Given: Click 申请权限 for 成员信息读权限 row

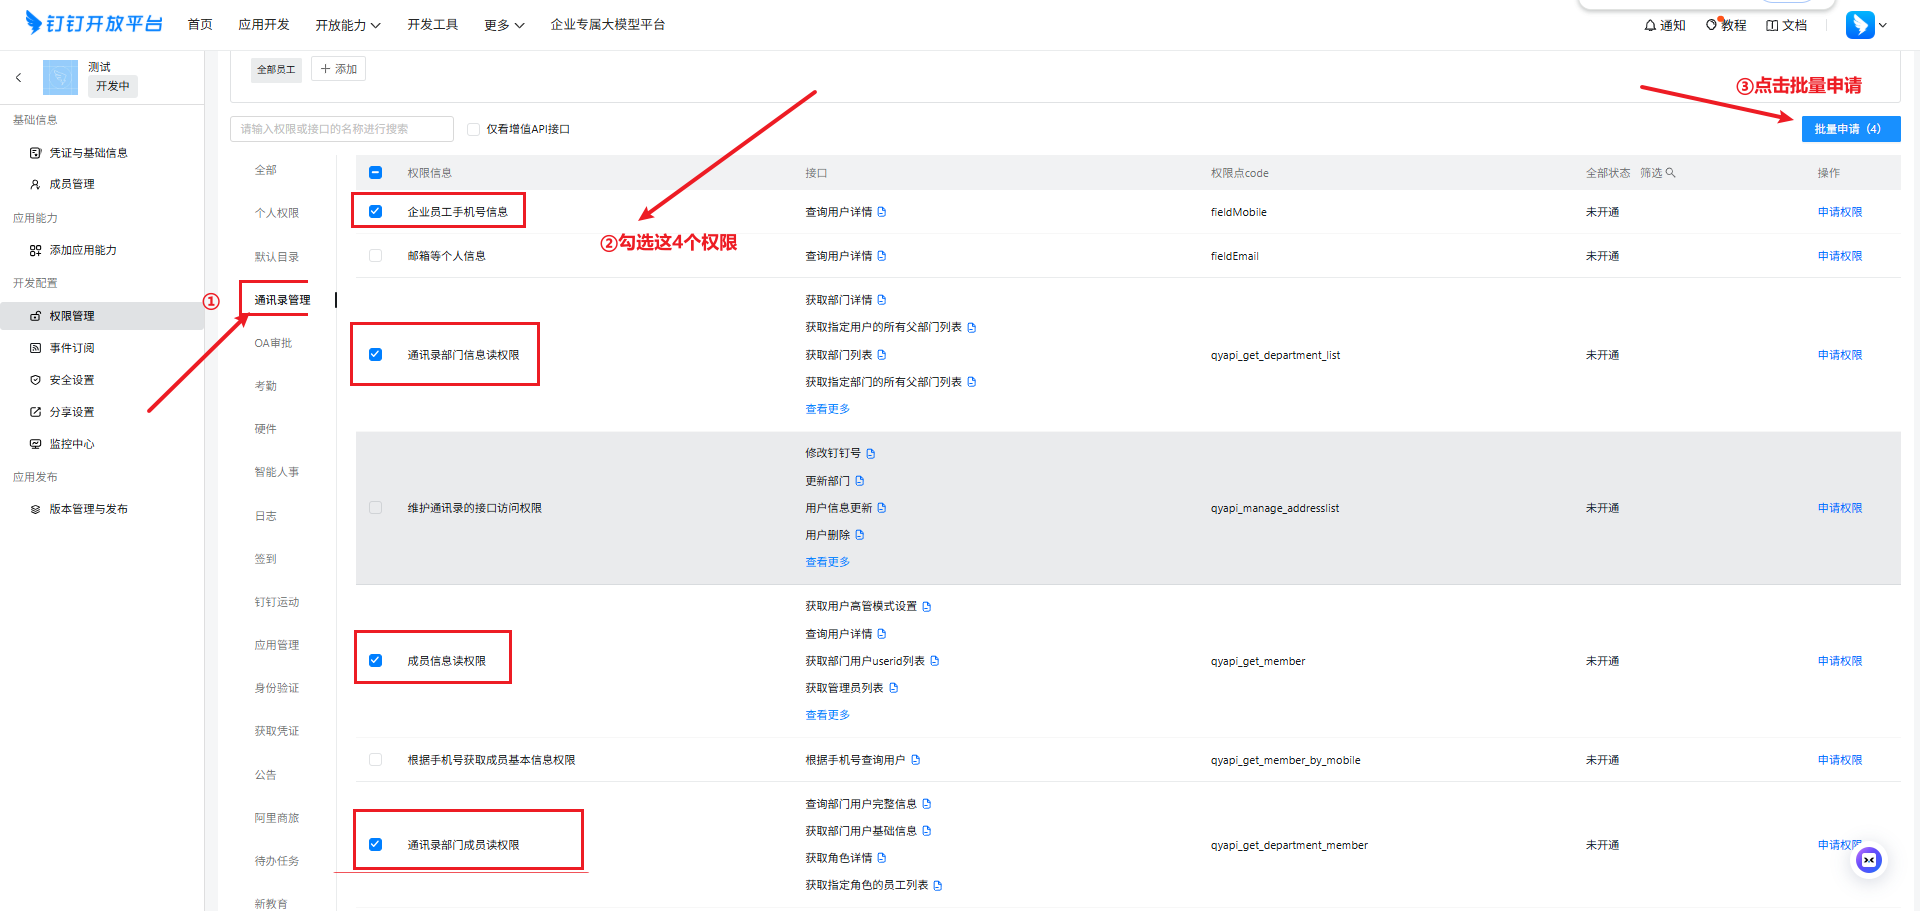Looking at the screenshot, I should [1839, 661].
